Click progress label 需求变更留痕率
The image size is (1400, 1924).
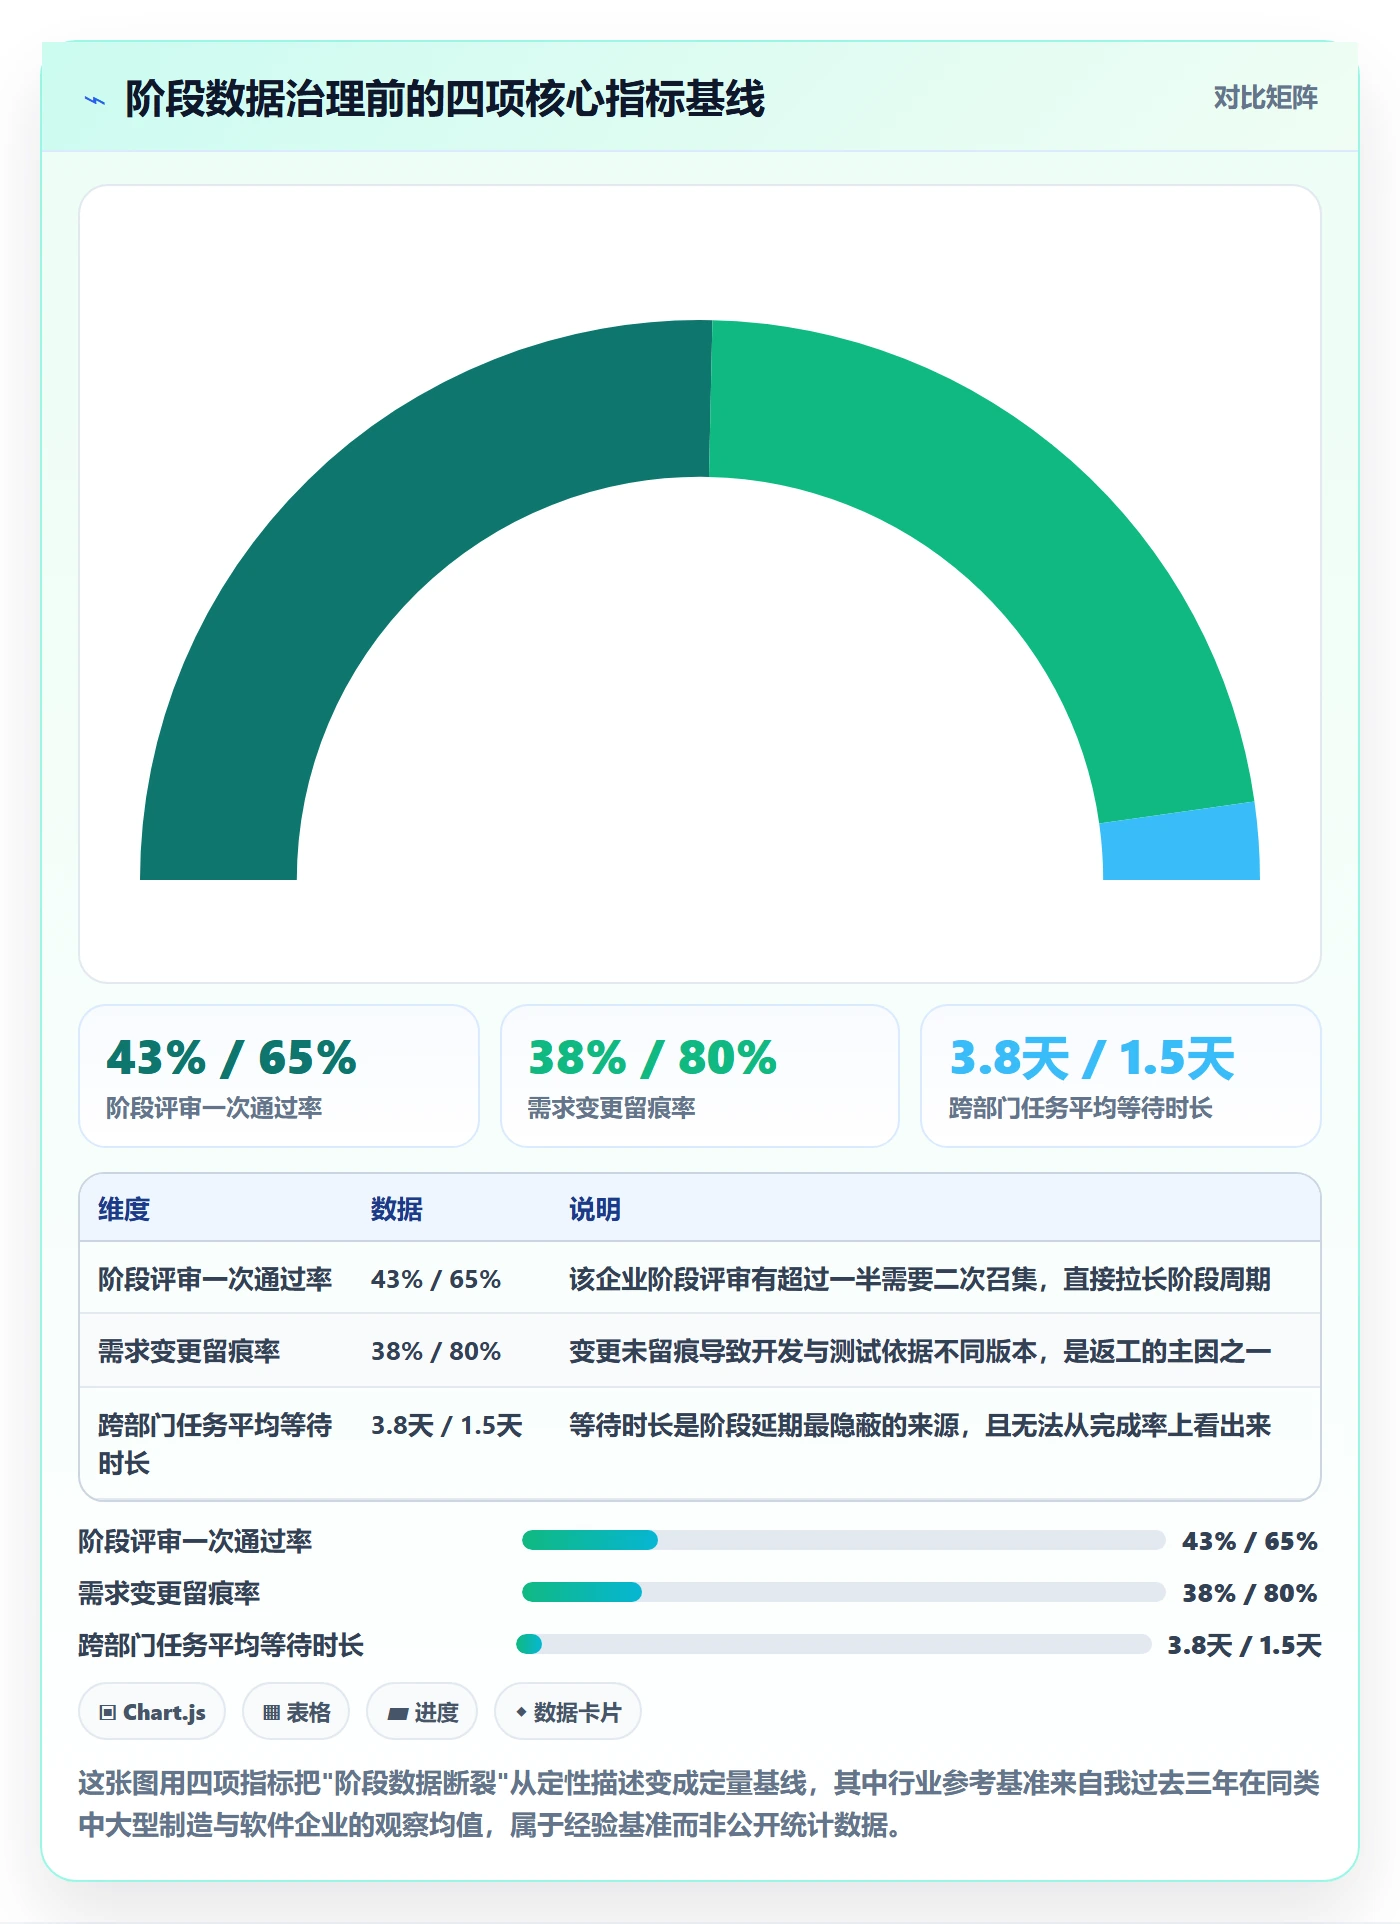tap(169, 1593)
